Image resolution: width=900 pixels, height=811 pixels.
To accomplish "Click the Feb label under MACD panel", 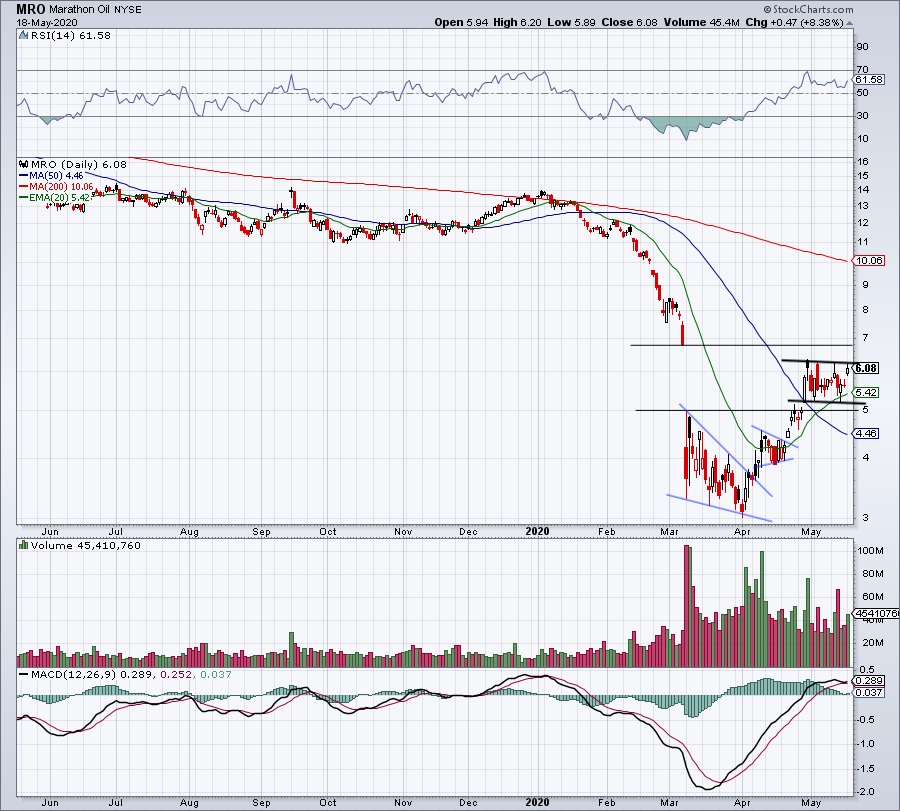I will point(607,802).
